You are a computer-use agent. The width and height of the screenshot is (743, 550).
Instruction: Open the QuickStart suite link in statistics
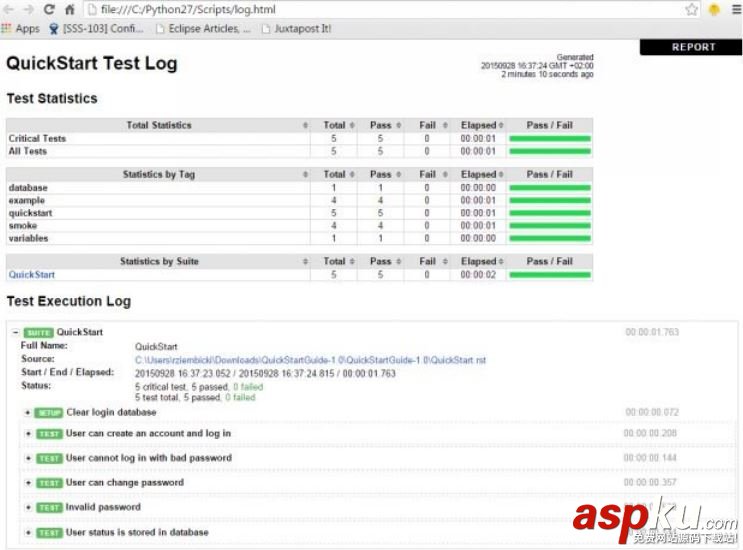coord(32,275)
